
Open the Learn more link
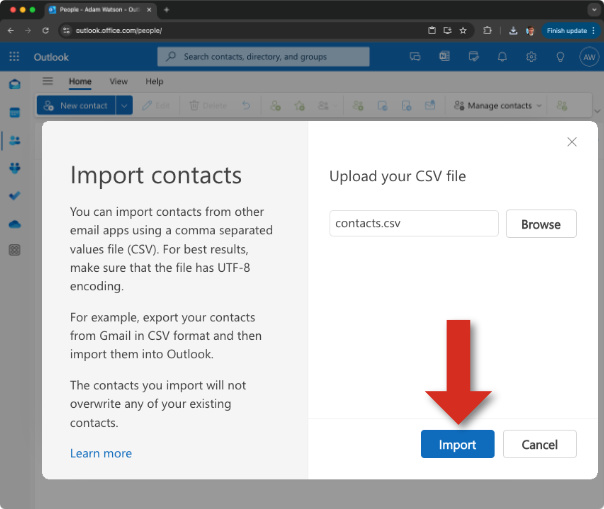[x=101, y=453]
